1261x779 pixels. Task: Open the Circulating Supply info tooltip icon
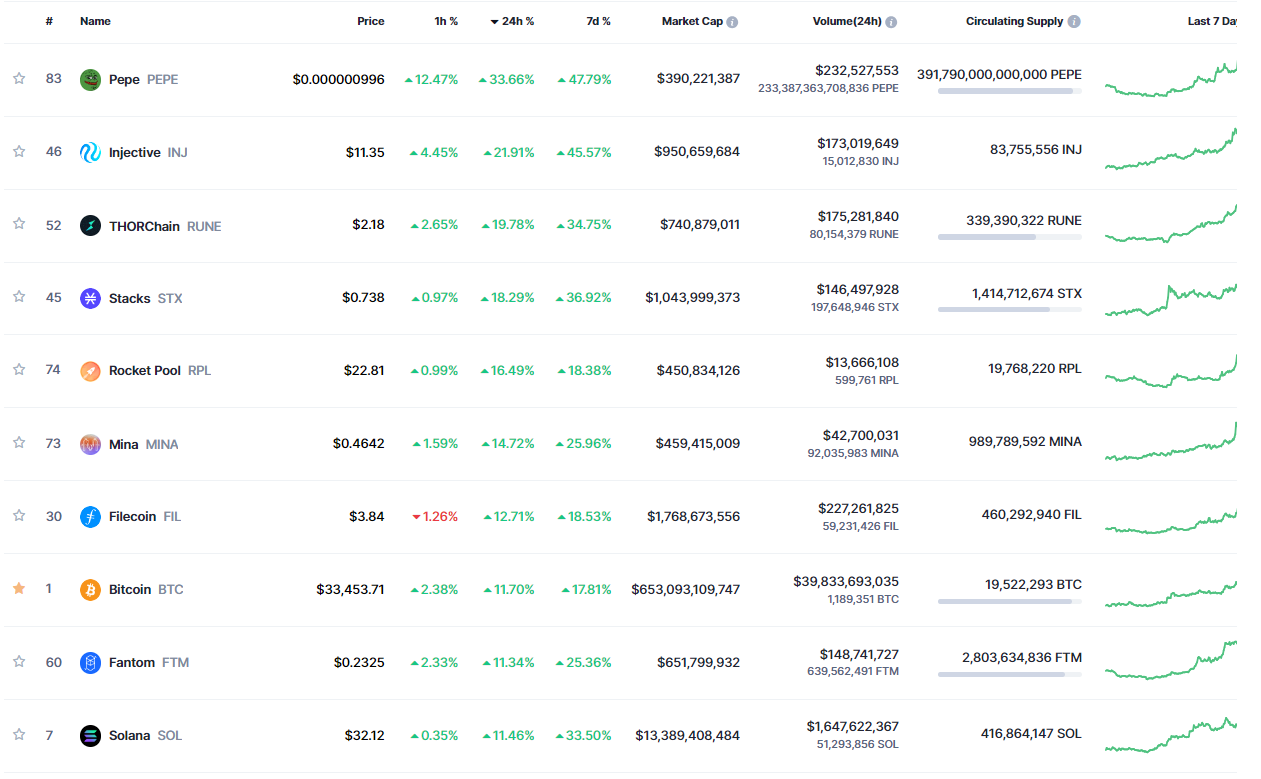[1074, 22]
